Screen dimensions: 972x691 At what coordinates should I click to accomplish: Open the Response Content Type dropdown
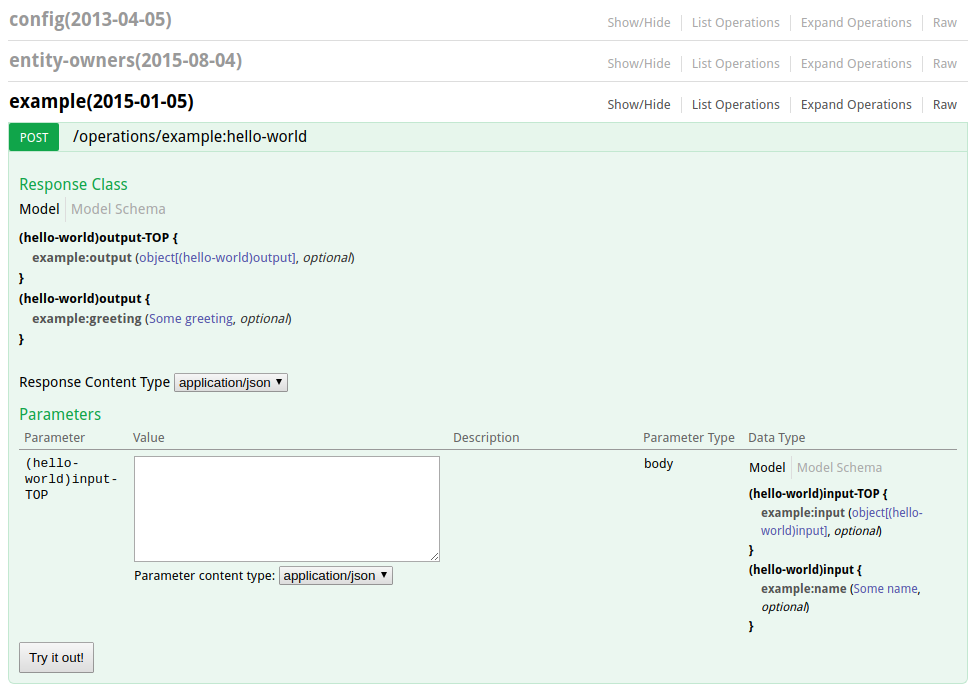(x=231, y=382)
